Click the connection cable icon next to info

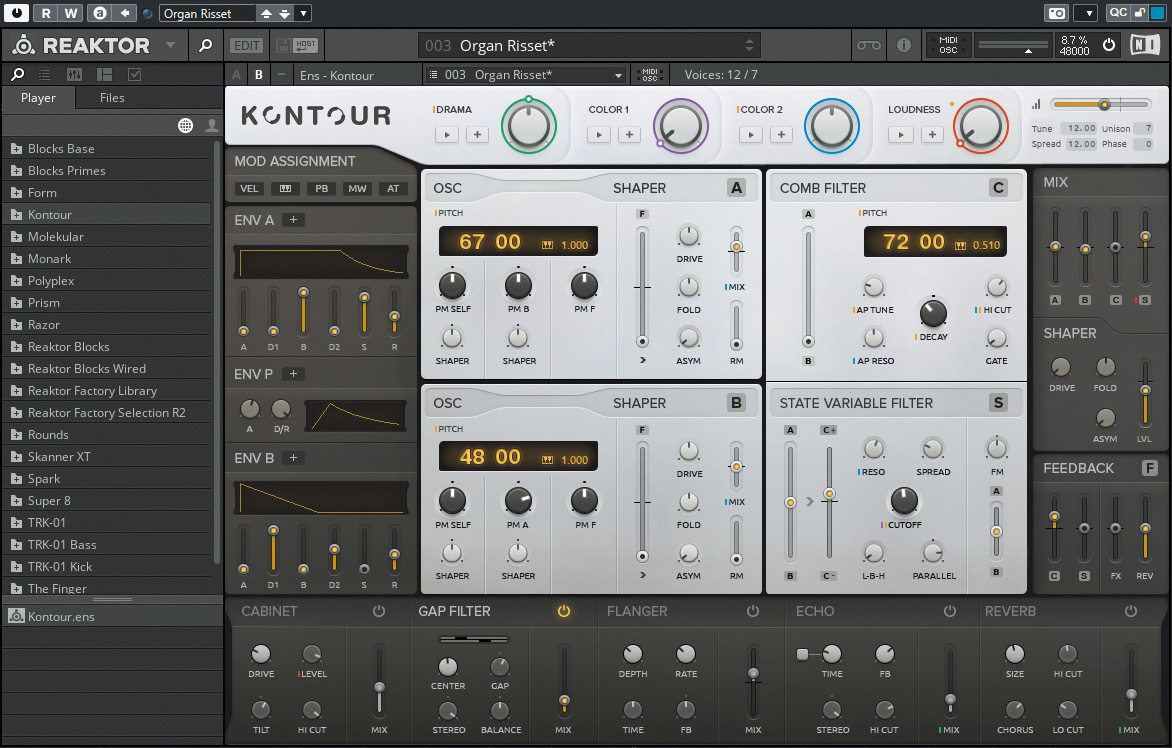869,46
